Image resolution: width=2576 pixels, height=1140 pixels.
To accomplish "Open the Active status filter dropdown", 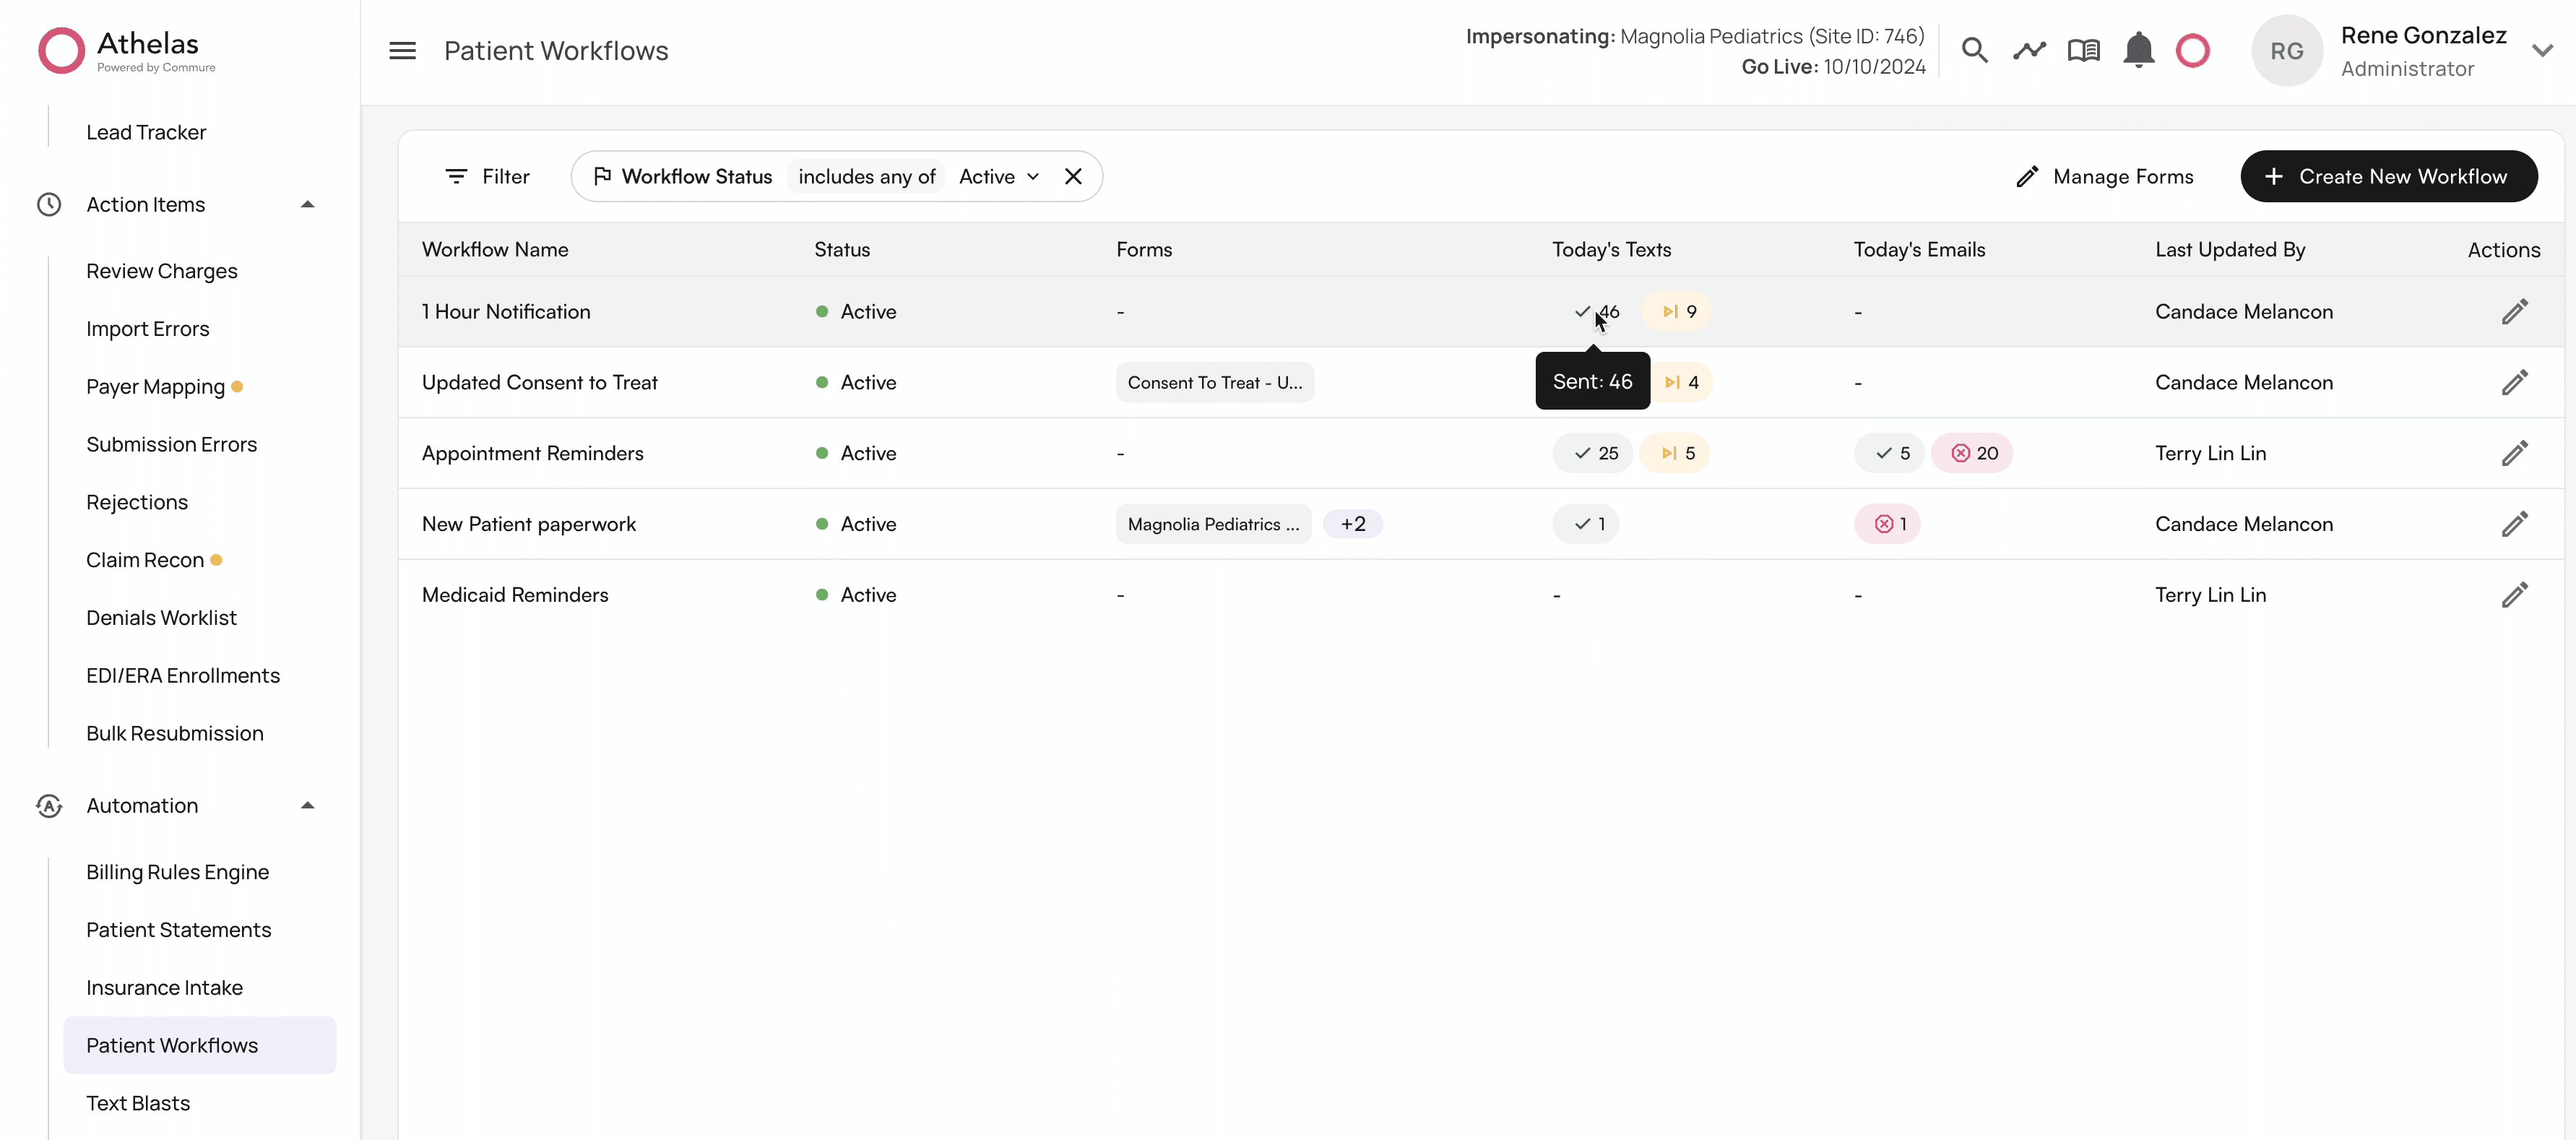I will (x=998, y=176).
